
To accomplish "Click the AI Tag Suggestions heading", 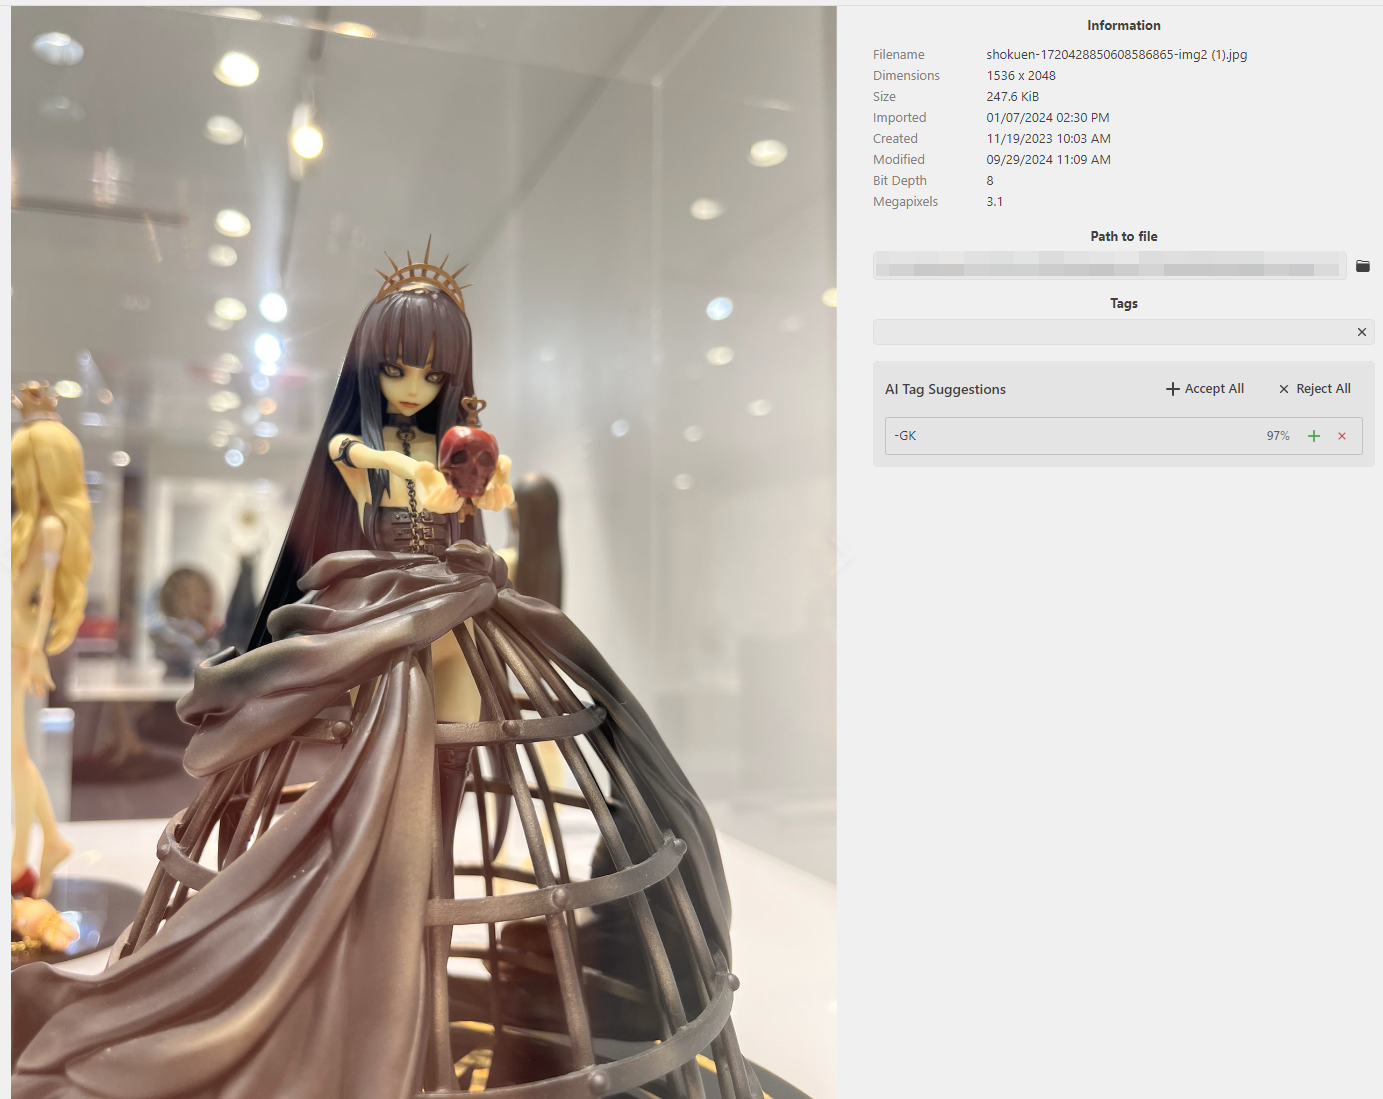I will point(945,389).
